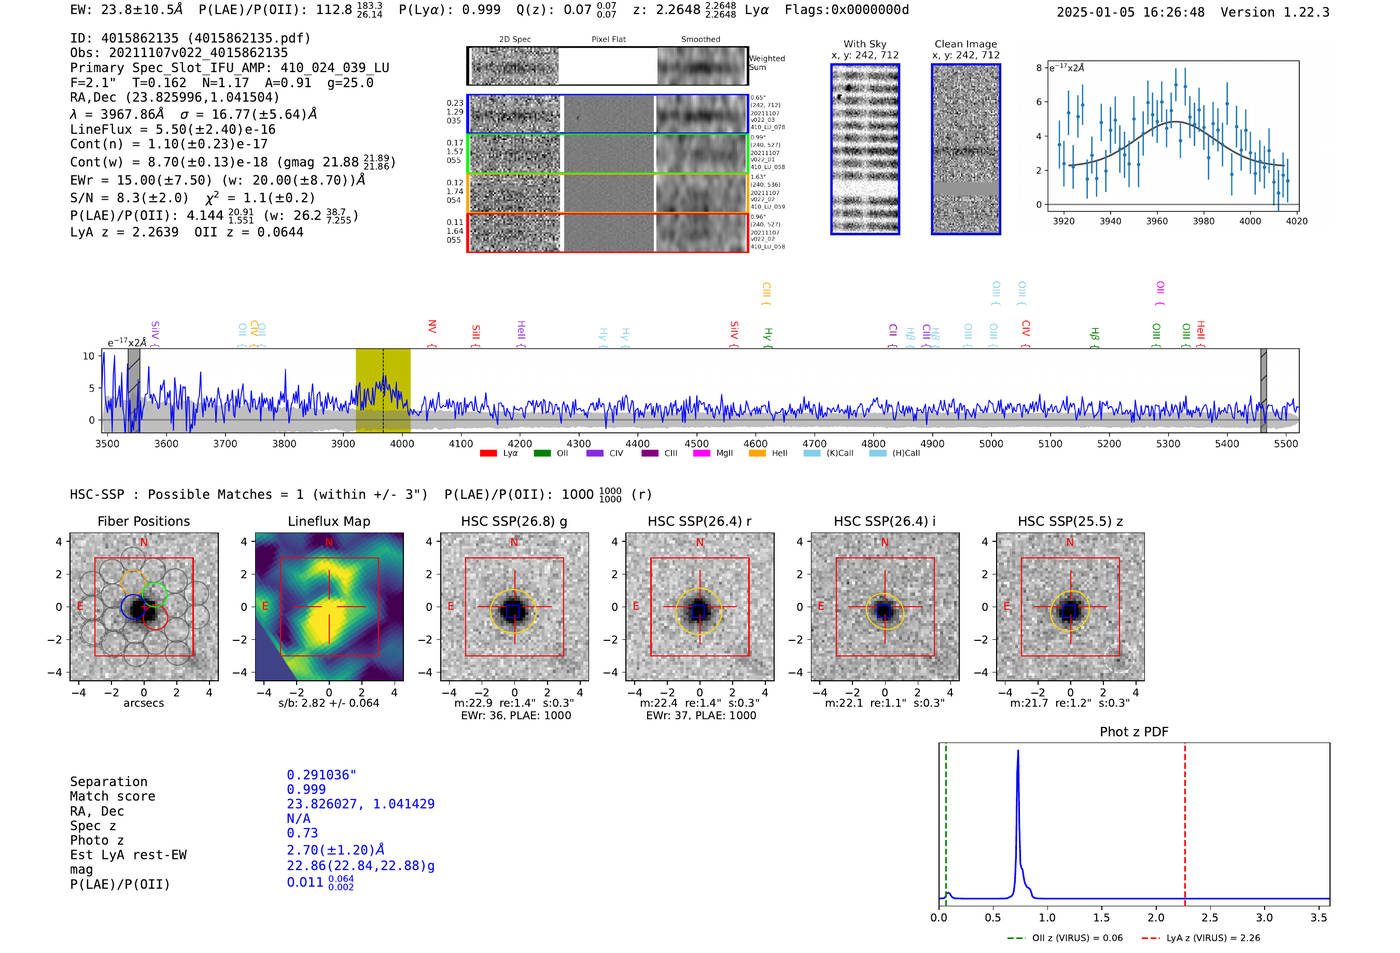Click the red Lyα legend swatch
This screenshot has height=953, width=1400.
coord(488,454)
